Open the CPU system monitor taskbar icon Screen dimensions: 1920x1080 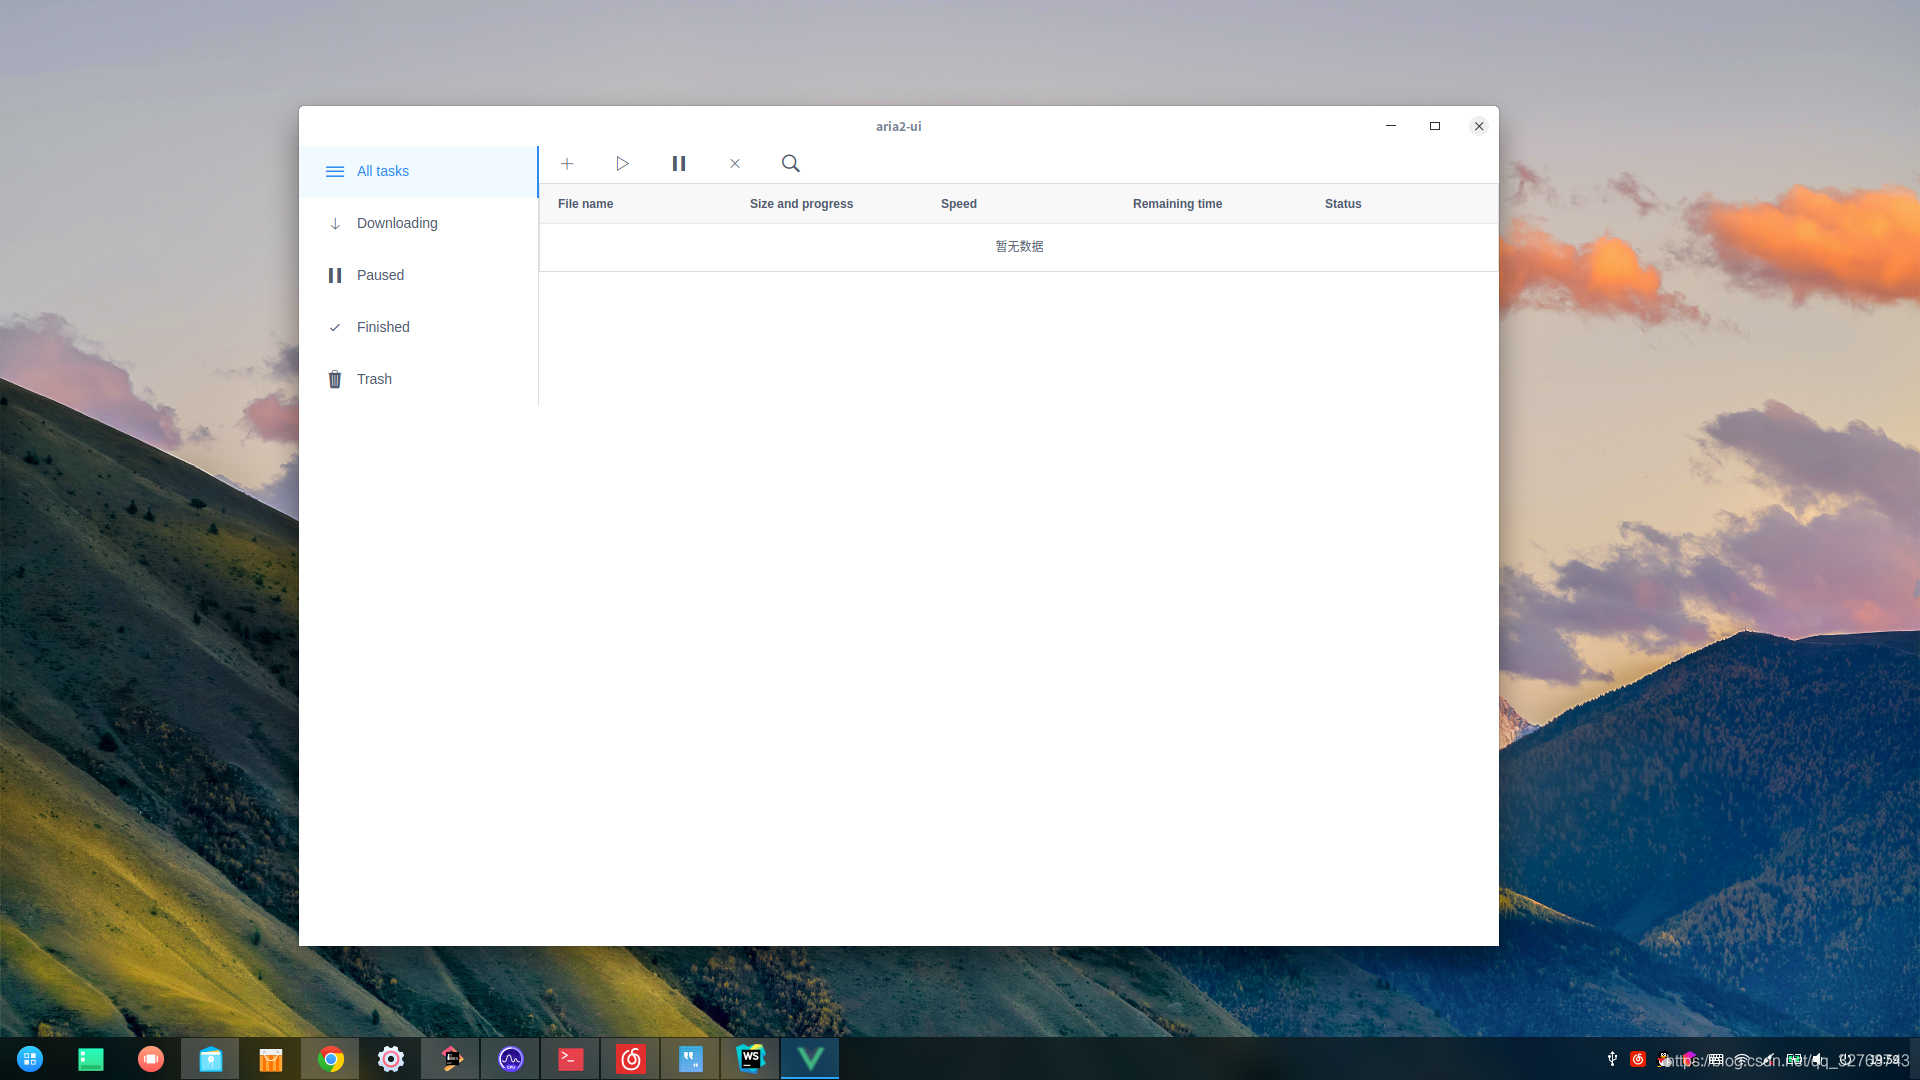(510, 1058)
